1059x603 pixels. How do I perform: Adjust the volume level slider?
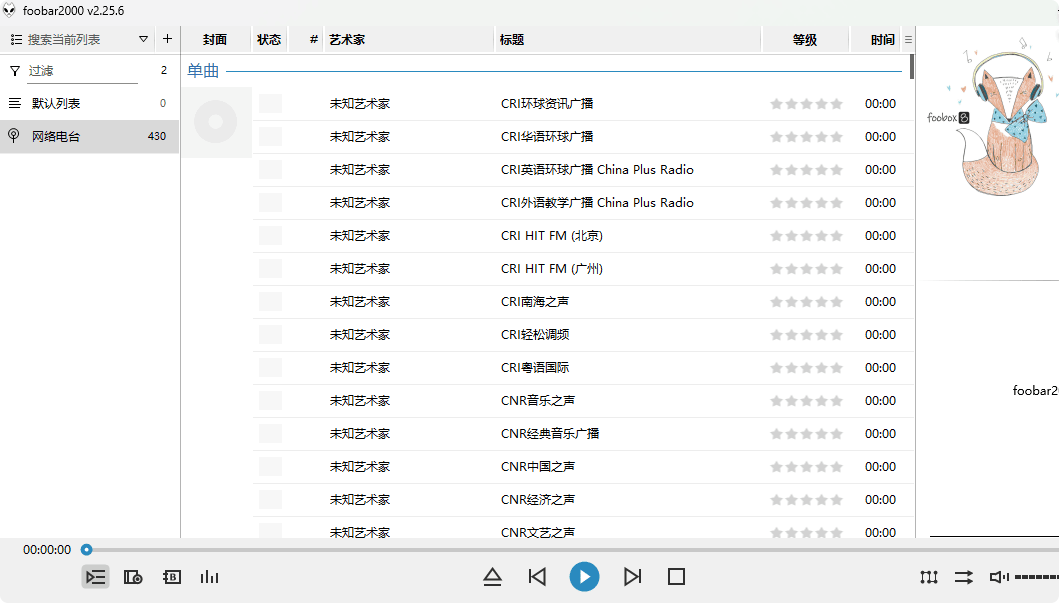pyautogui.click(x=1036, y=577)
